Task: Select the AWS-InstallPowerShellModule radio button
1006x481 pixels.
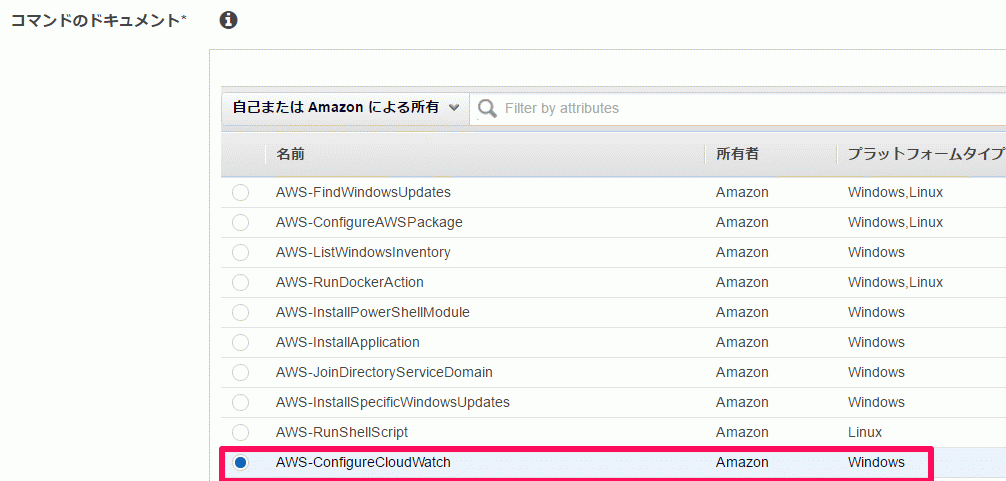Action: pyautogui.click(x=240, y=312)
